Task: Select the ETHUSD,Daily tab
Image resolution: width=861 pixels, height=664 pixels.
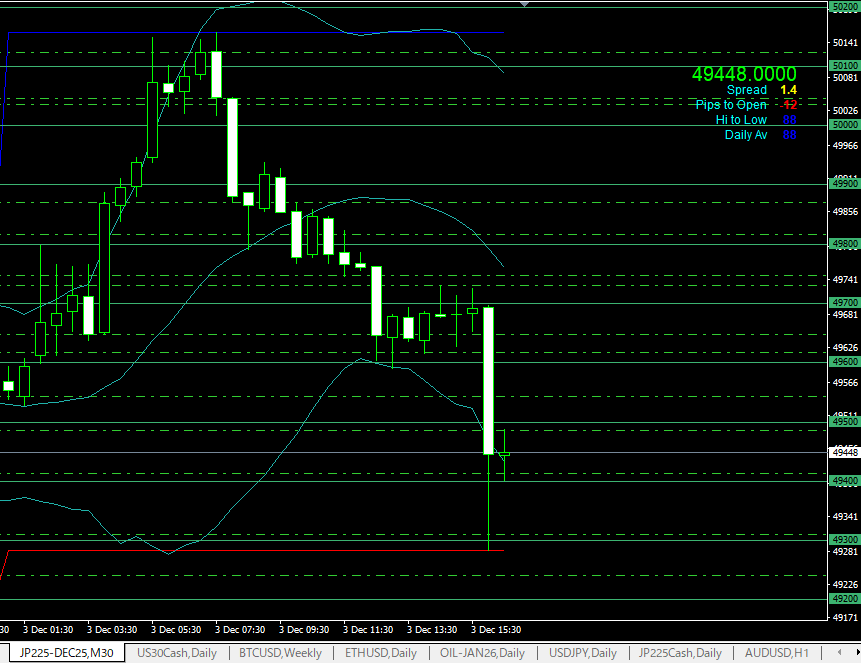Action: tap(380, 653)
